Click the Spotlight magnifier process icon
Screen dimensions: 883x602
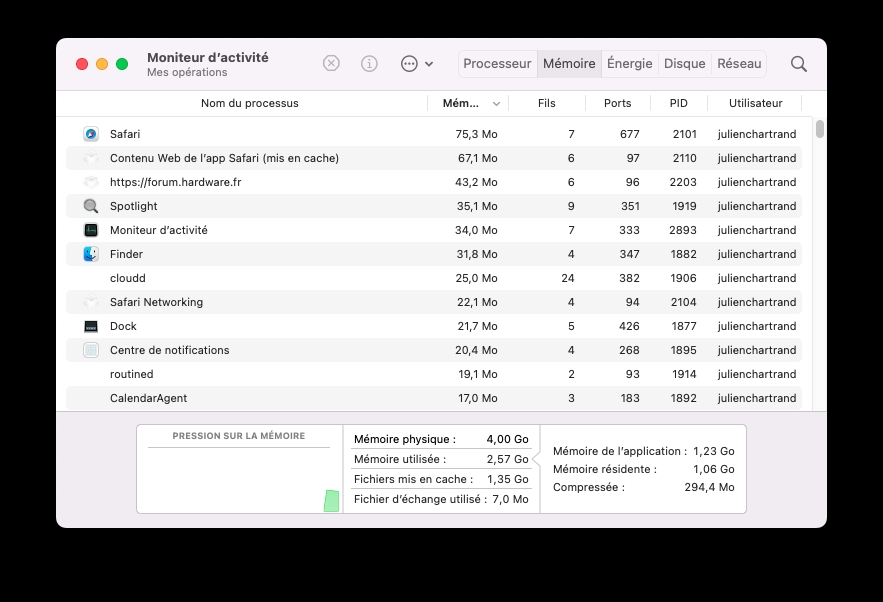pos(91,206)
